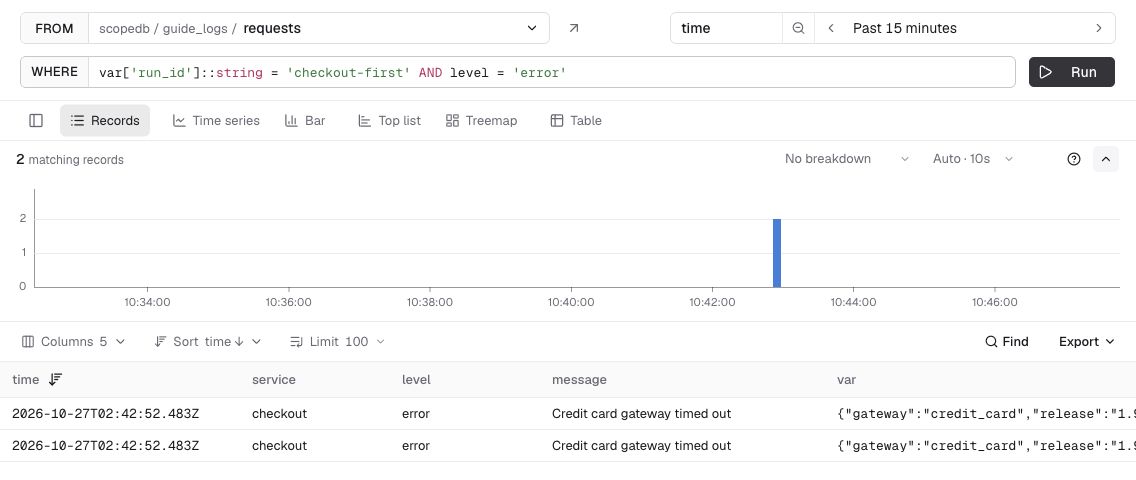Click the zoom out magnifier icon
1136x480 pixels.
[x=798, y=28]
